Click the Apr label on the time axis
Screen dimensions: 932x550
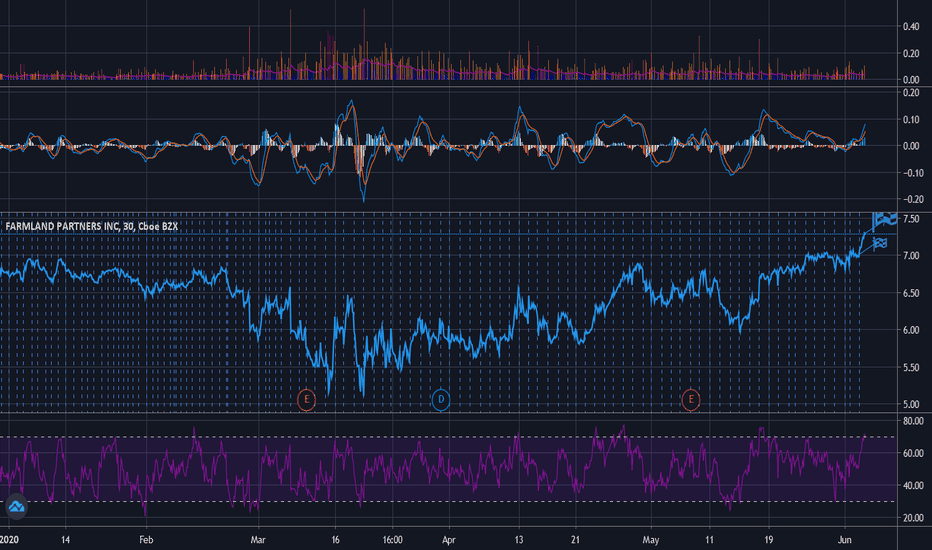(x=449, y=540)
